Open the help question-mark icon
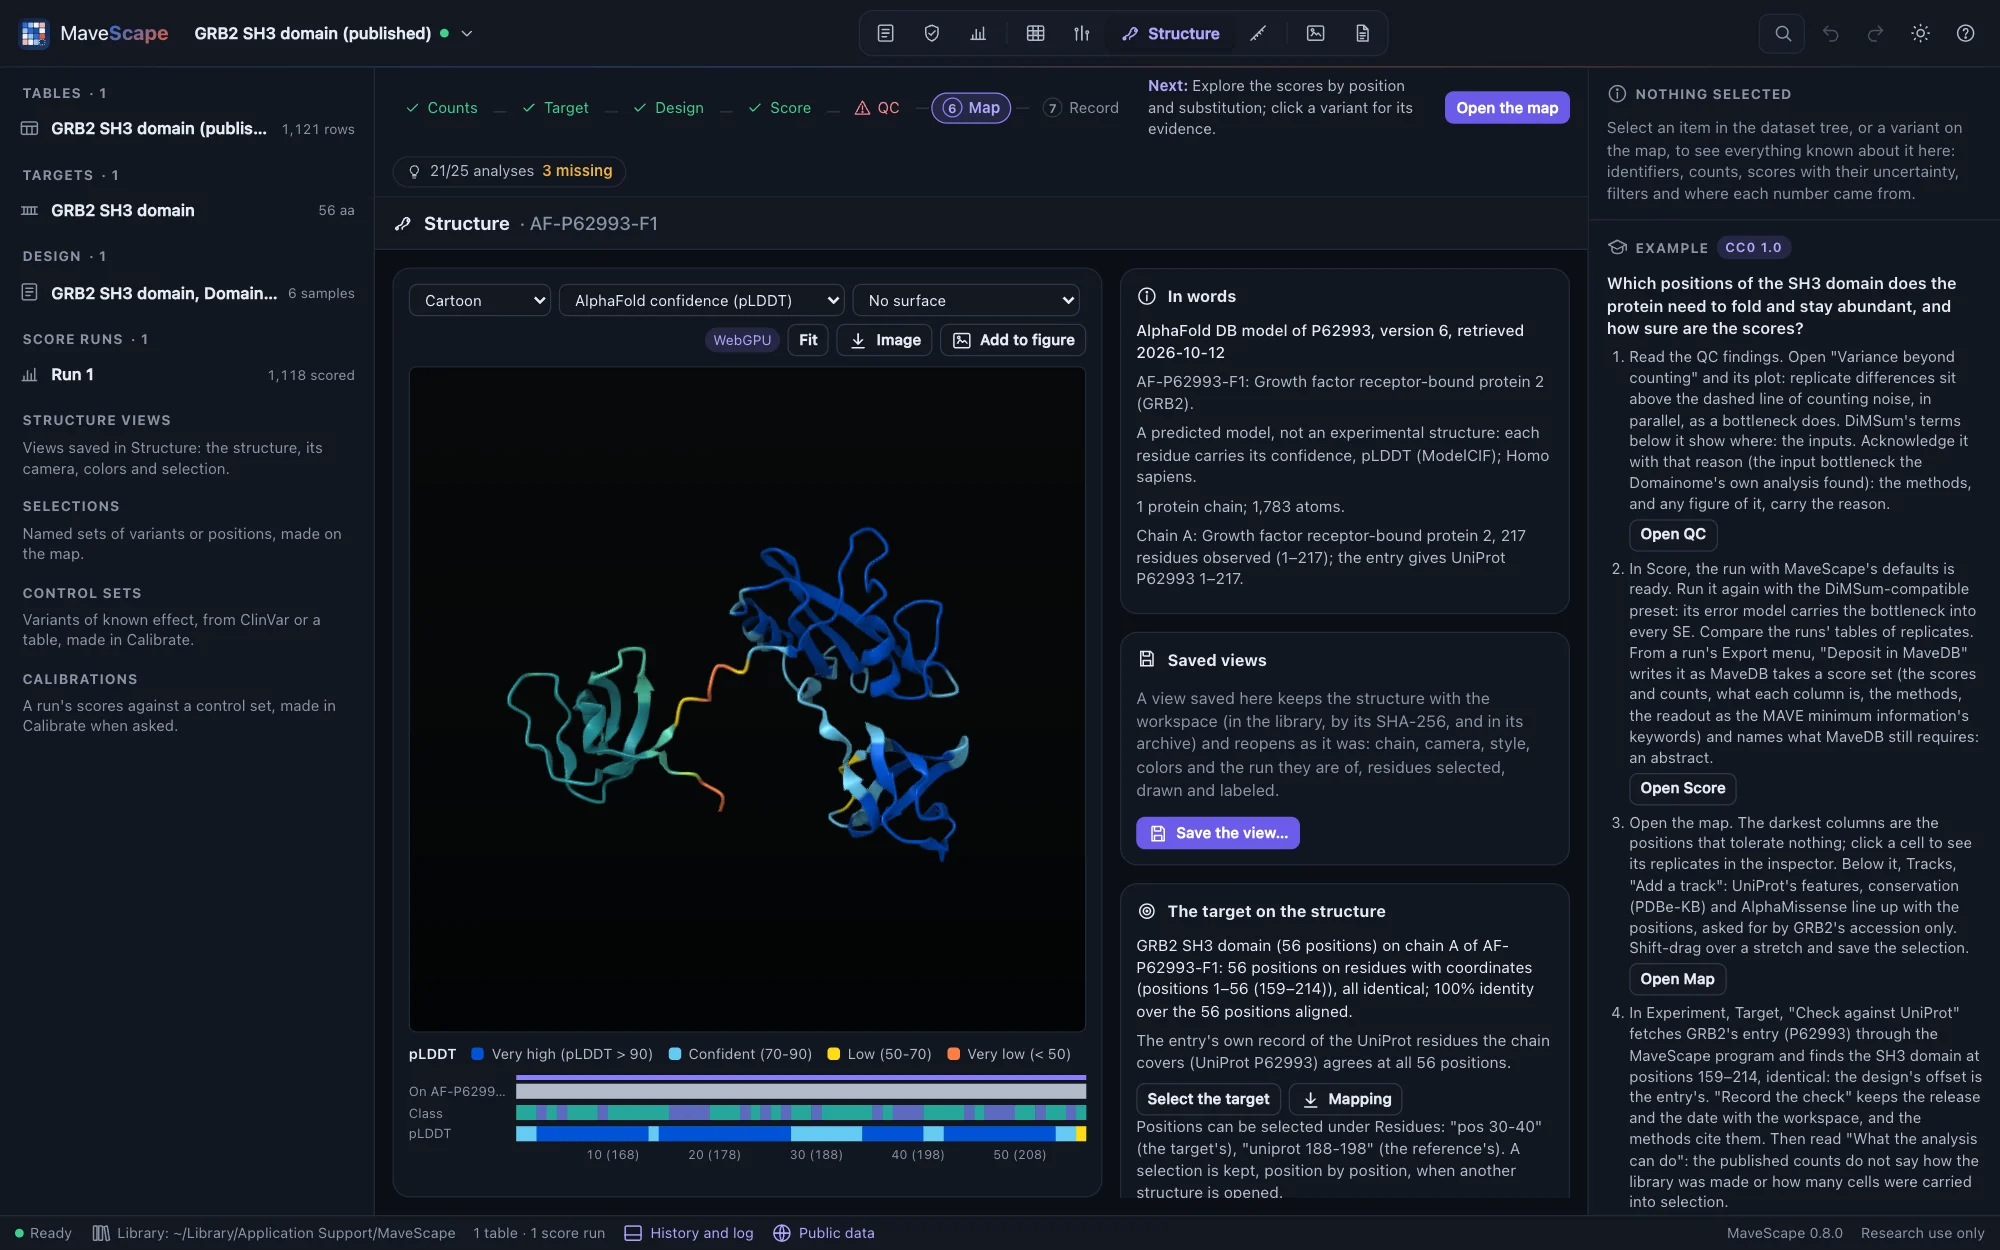The image size is (2000, 1250). coord(1965,33)
